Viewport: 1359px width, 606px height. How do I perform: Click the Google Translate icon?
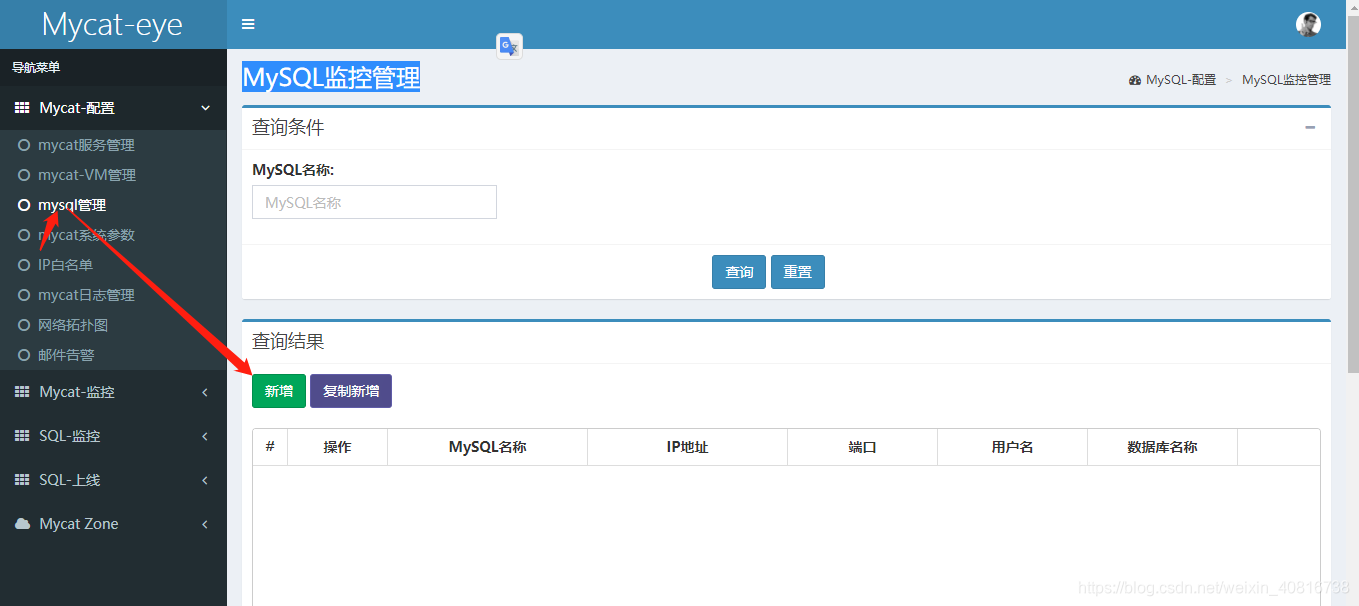pos(510,46)
